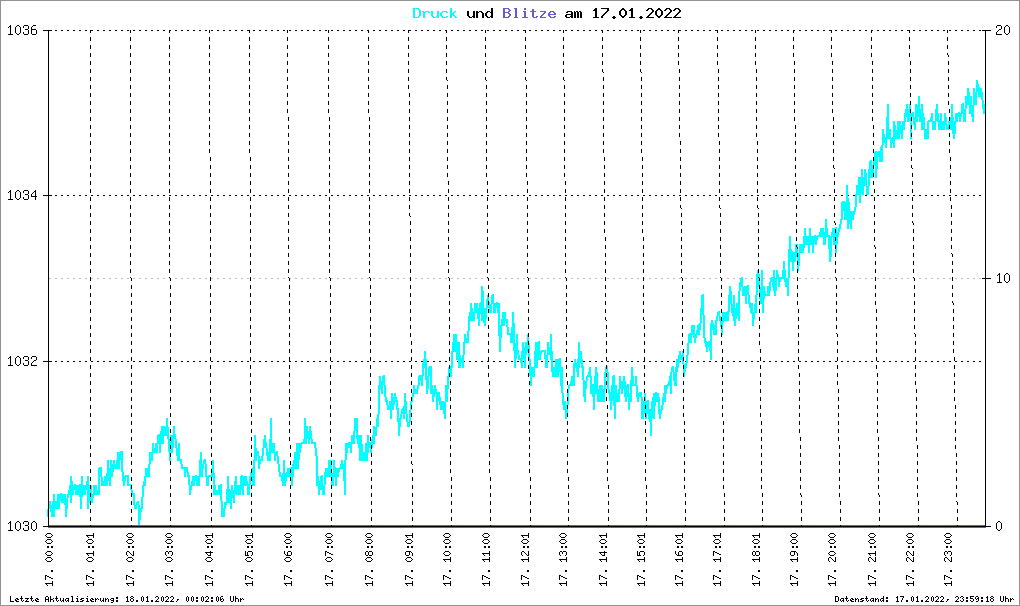Click the time label '17. 15:01'
The height and width of the screenshot is (606, 1020).
(642, 560)
